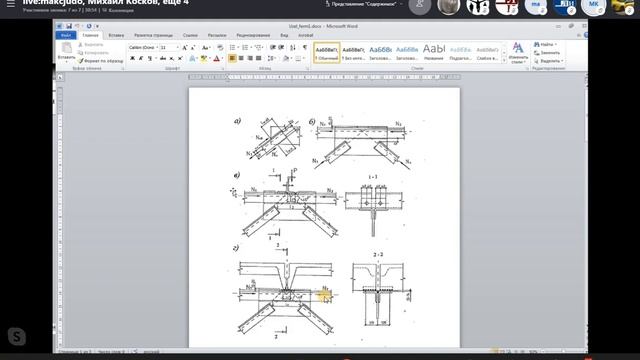Open the line spacing dropdown

[271, 59]
